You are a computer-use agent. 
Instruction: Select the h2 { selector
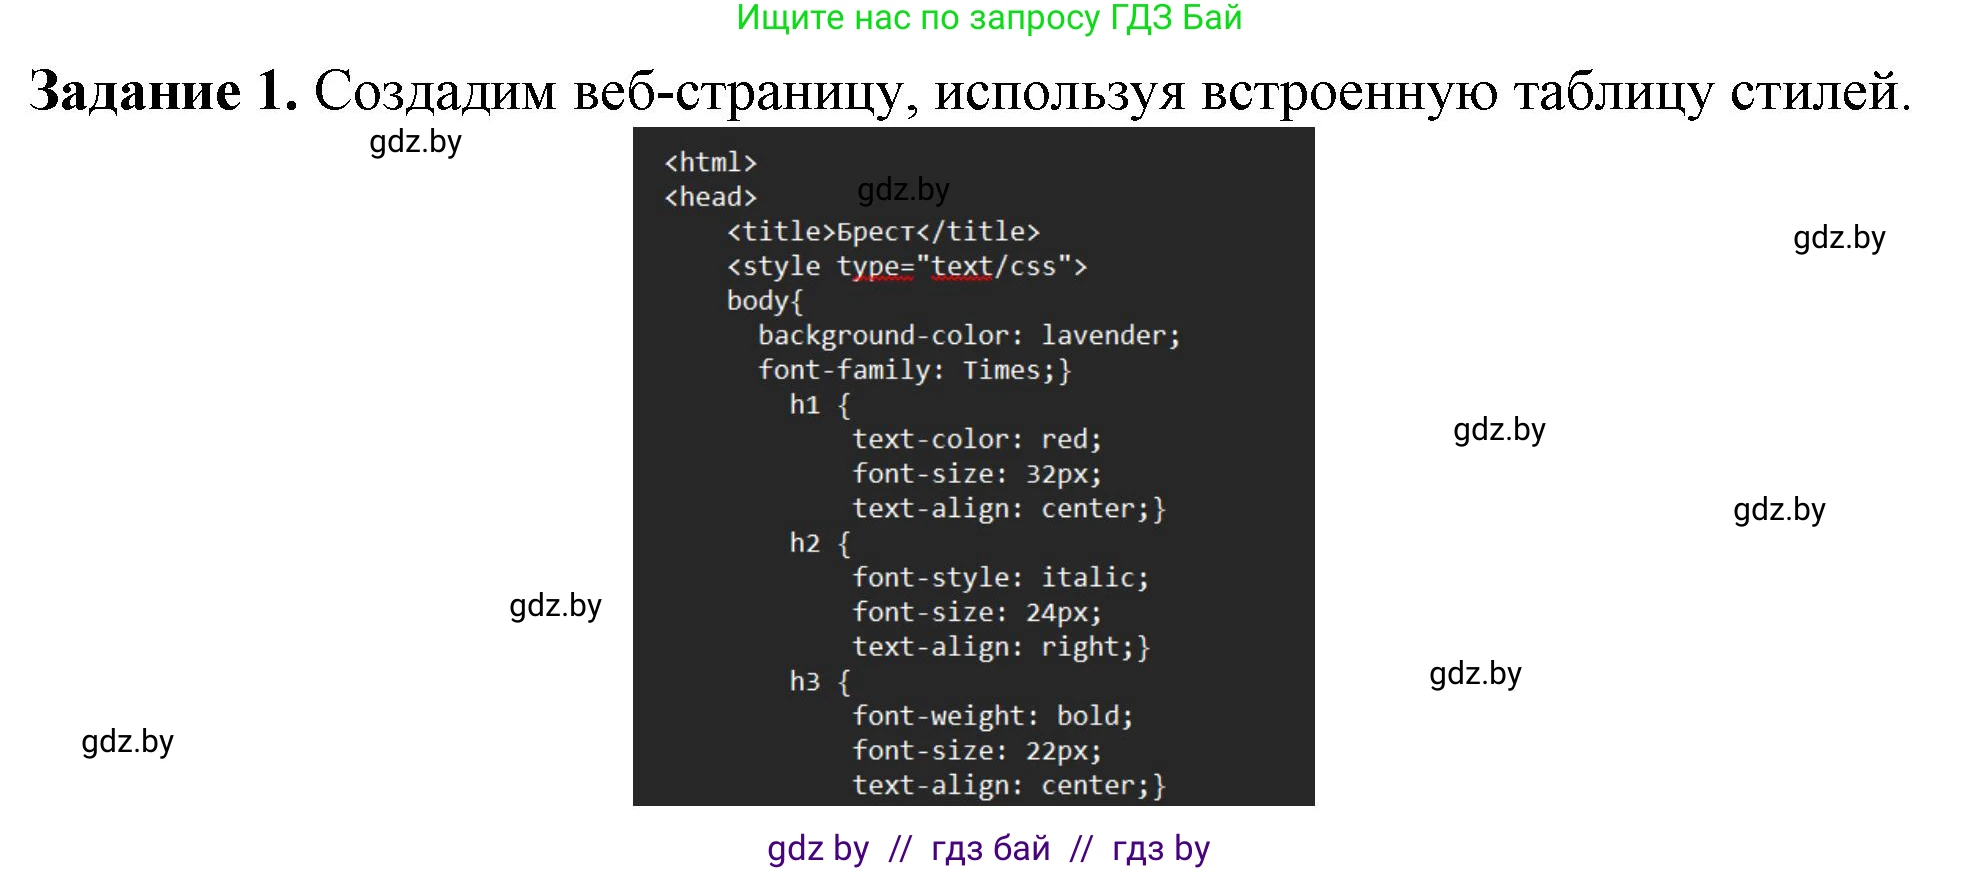tap(819, 543)
